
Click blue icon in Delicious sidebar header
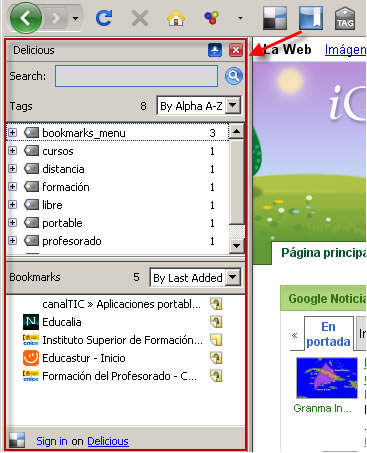pyautogui.click(x=215, y=50)
